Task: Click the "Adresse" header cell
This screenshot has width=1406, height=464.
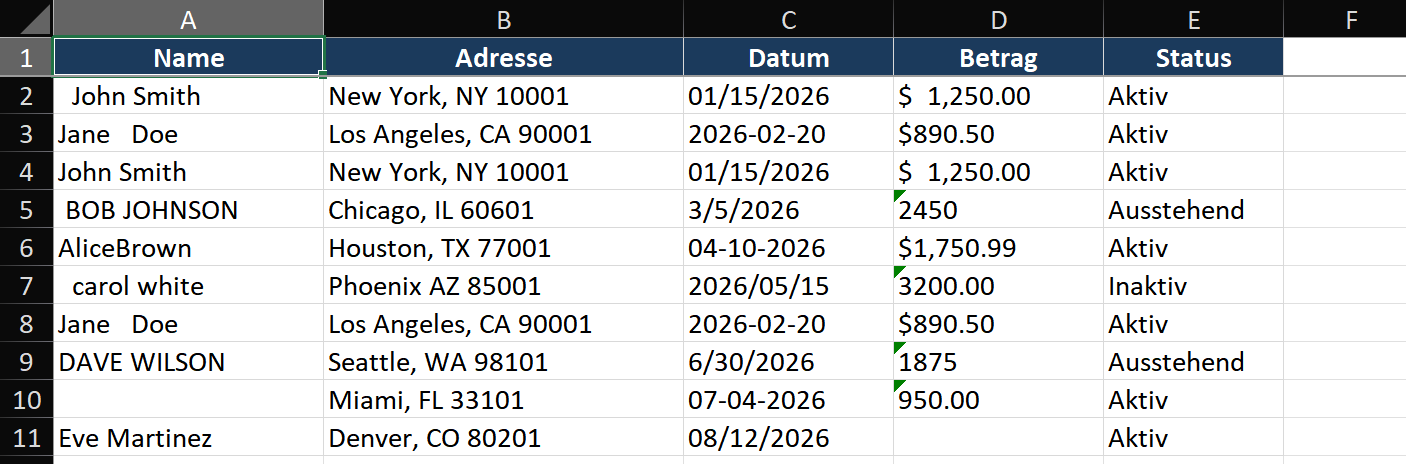Action: pos(503,57)
